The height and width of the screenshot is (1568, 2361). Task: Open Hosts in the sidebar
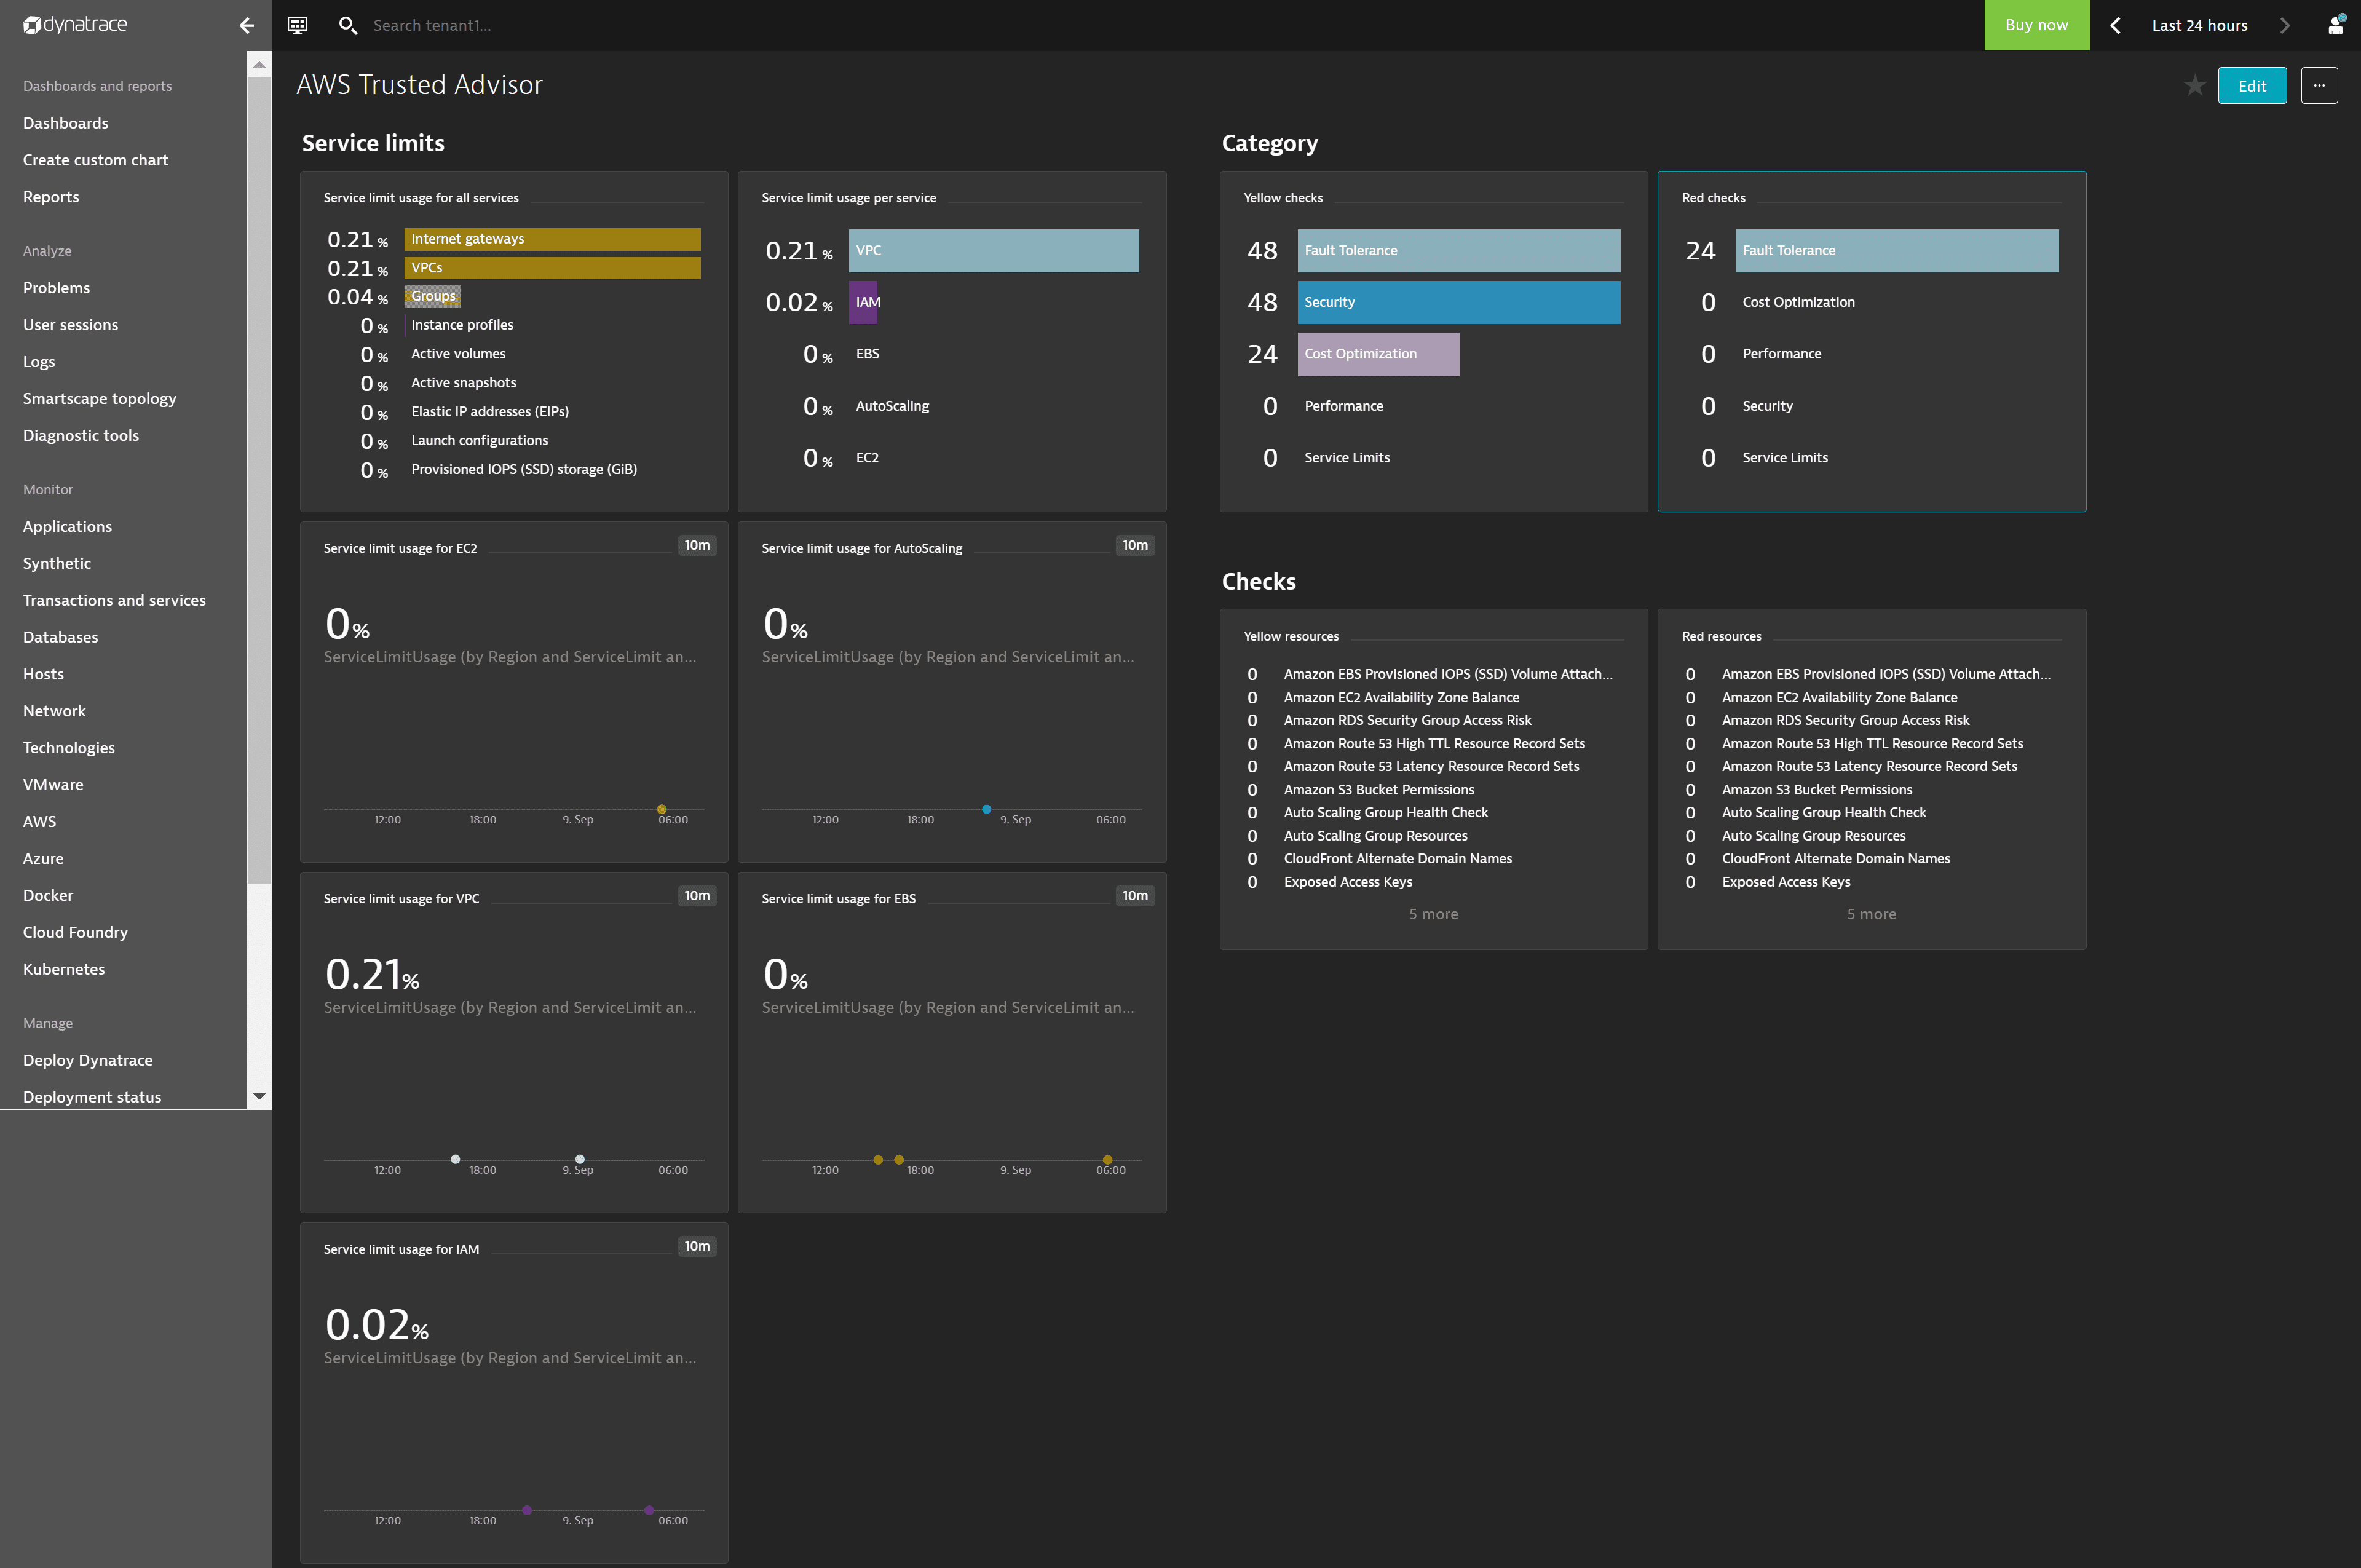tap(43, 675)
